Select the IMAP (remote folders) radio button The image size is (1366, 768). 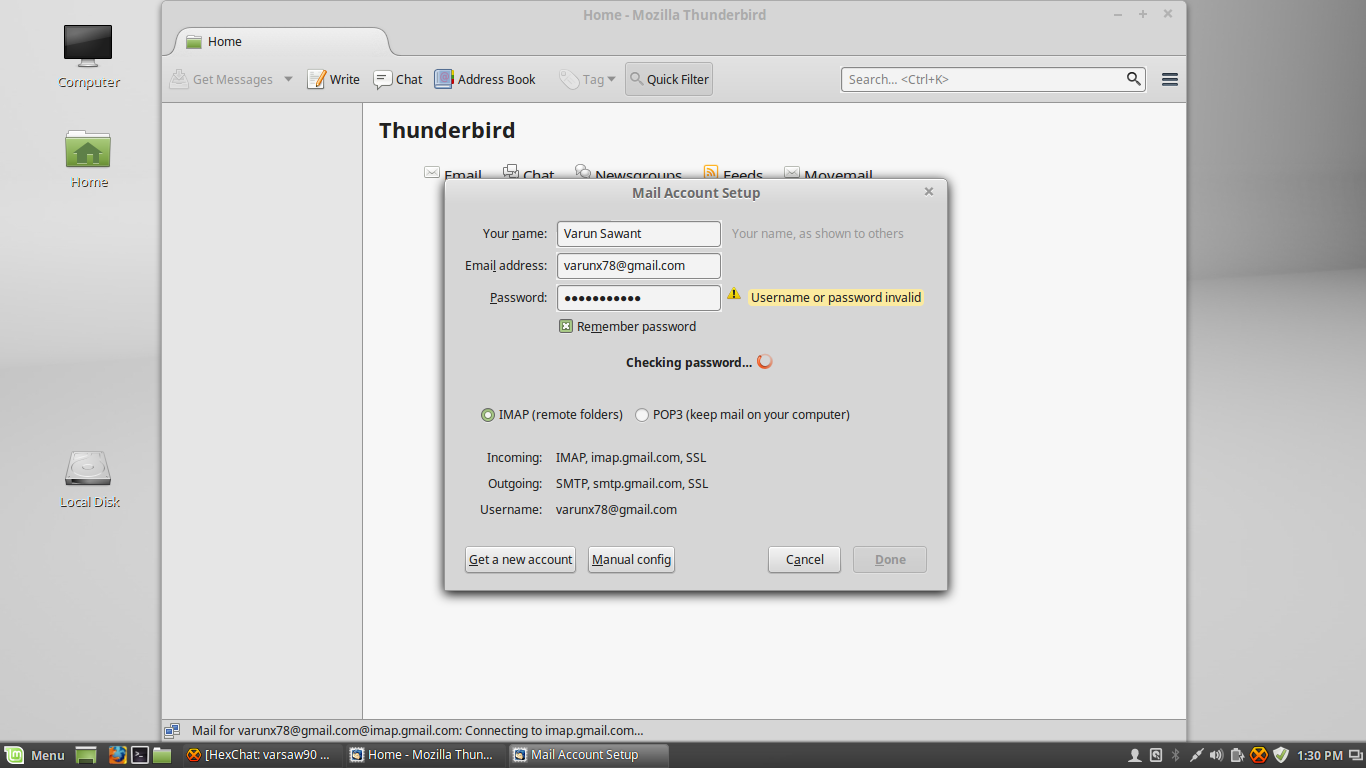click(x=488, y=415)
